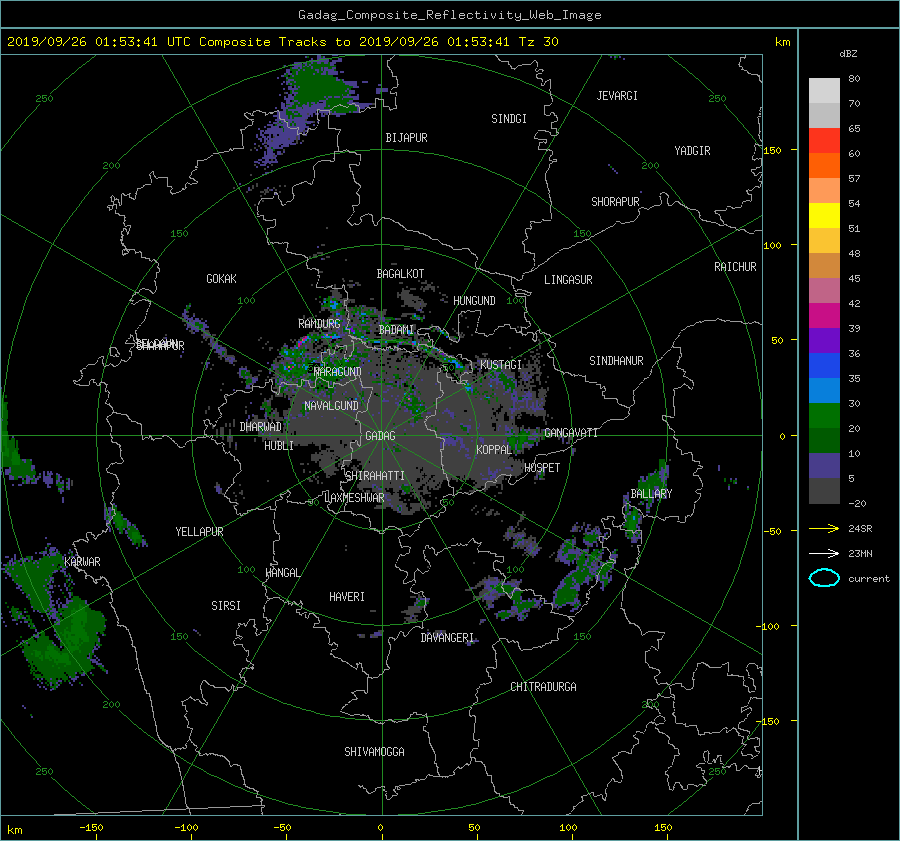Click the SHORAPUR city label
The height and width of the screenshot is (841, 900).
pyautogui.click(x=615, y=202)
